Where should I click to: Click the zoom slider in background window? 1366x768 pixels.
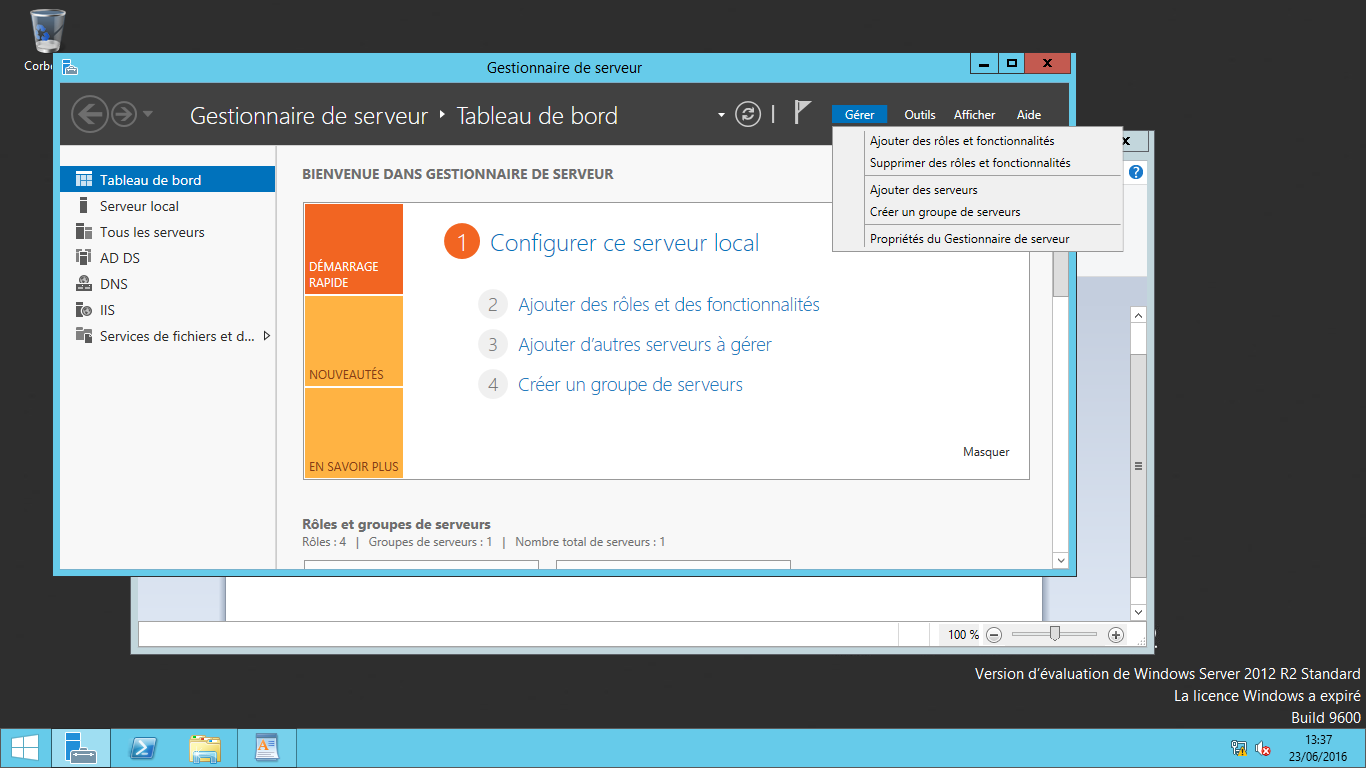click(1055, 634)
